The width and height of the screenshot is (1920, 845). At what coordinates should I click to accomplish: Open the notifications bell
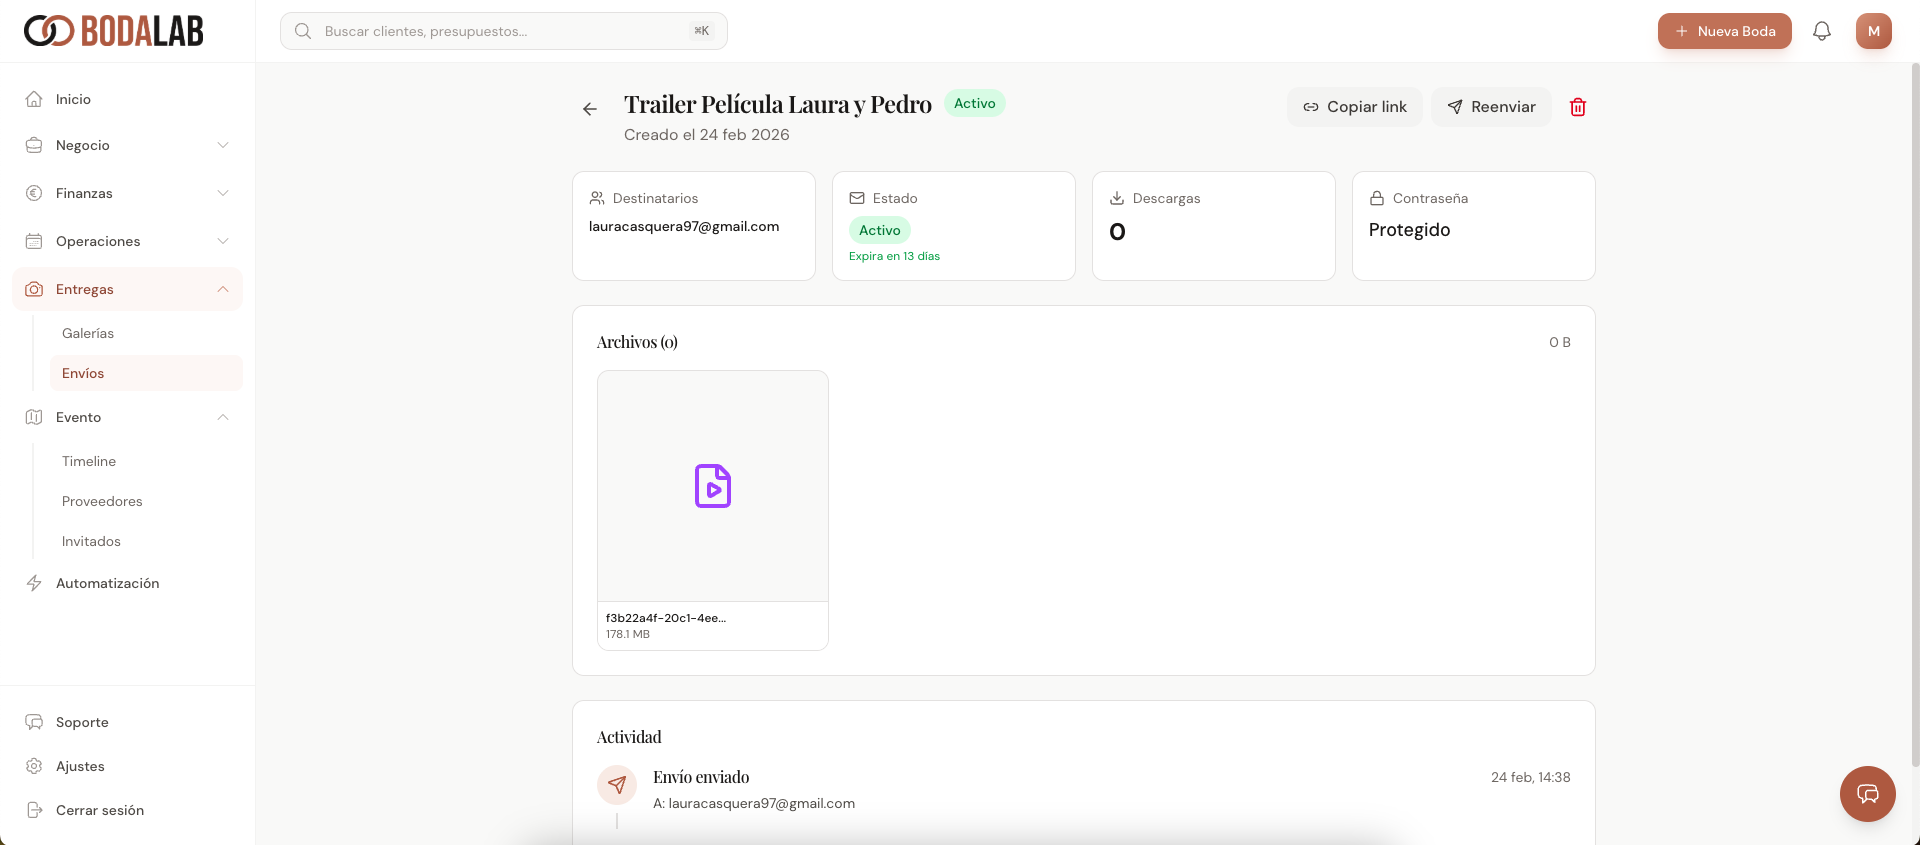[1822, 31]
